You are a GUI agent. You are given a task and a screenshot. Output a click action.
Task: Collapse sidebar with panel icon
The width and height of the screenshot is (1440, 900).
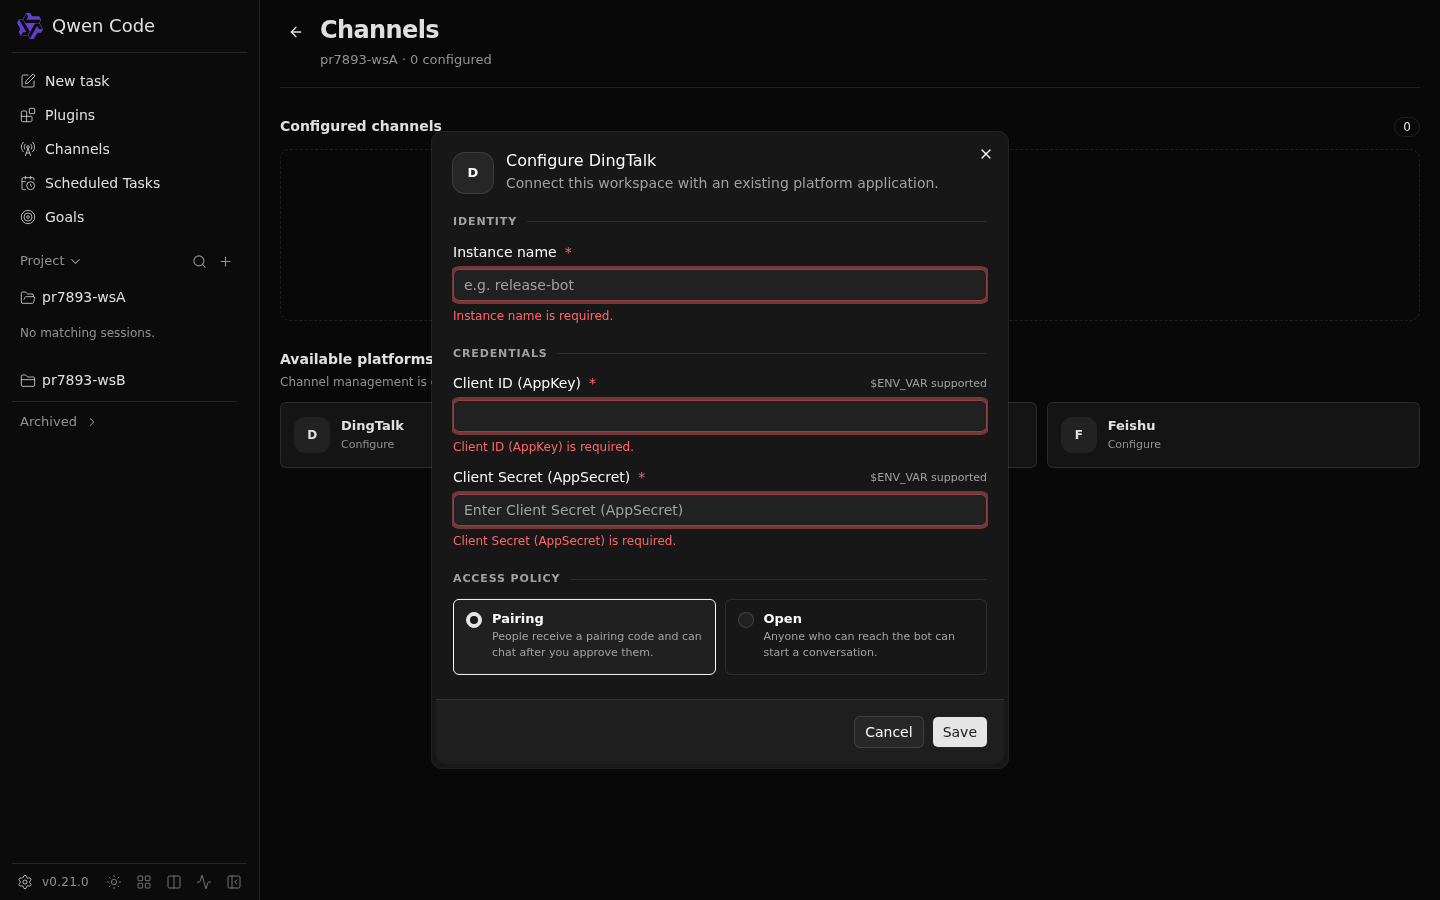[x=234, y=882]
